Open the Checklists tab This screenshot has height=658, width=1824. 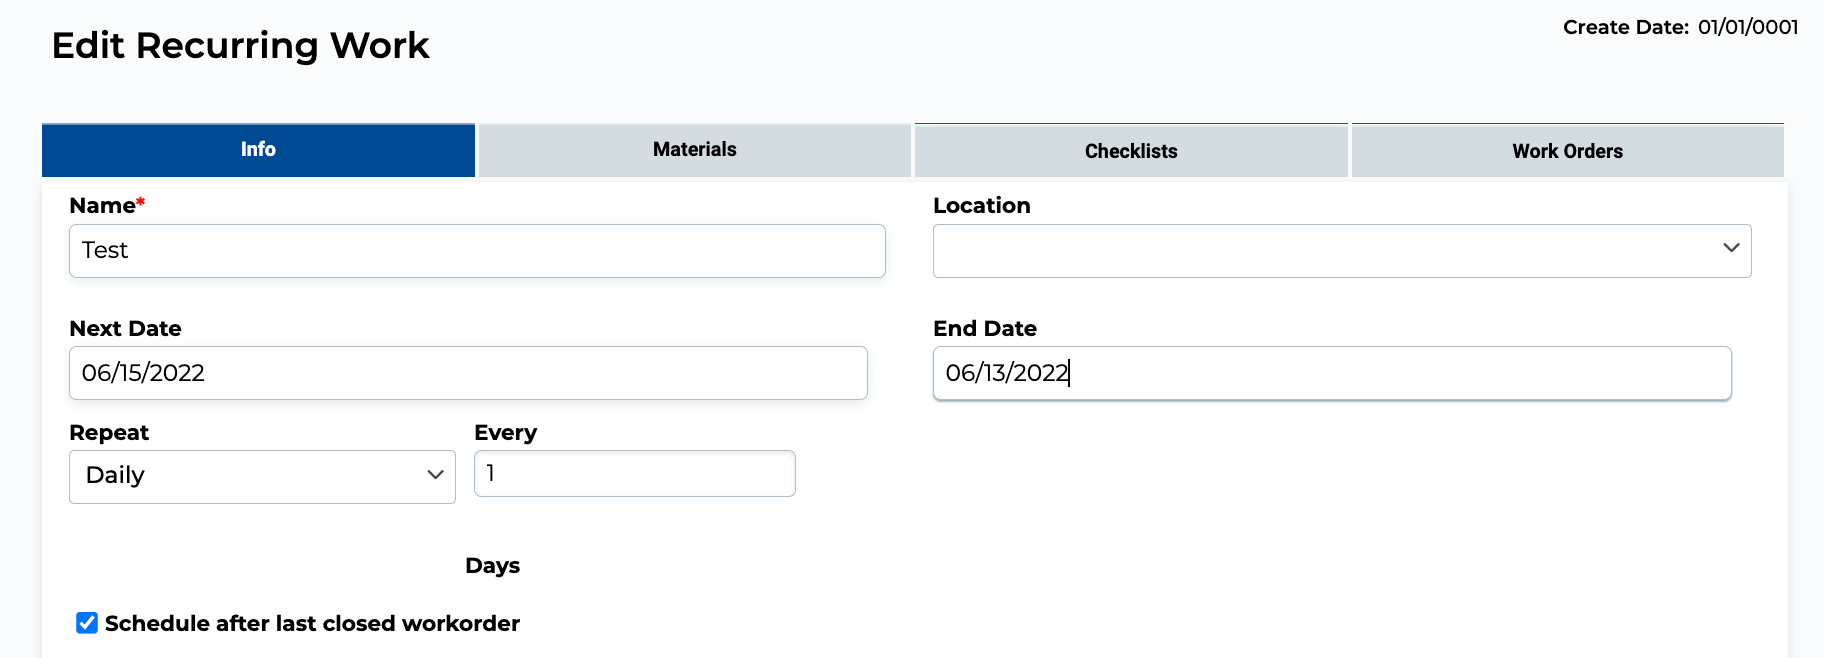1131,151
